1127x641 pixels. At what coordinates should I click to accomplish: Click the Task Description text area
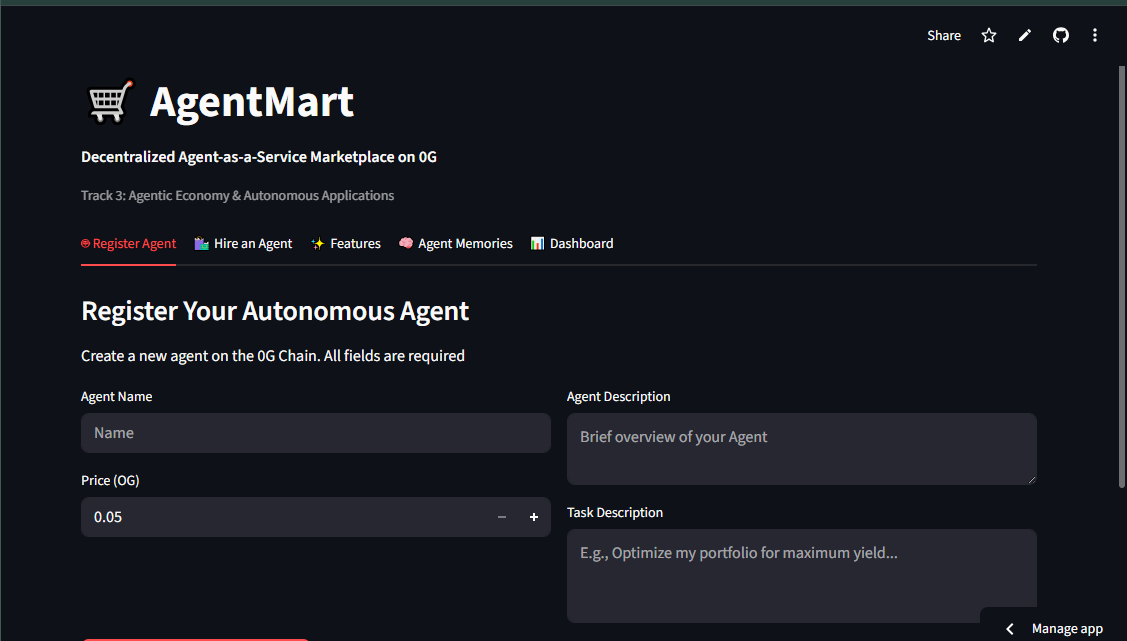[x=801, y=575]
